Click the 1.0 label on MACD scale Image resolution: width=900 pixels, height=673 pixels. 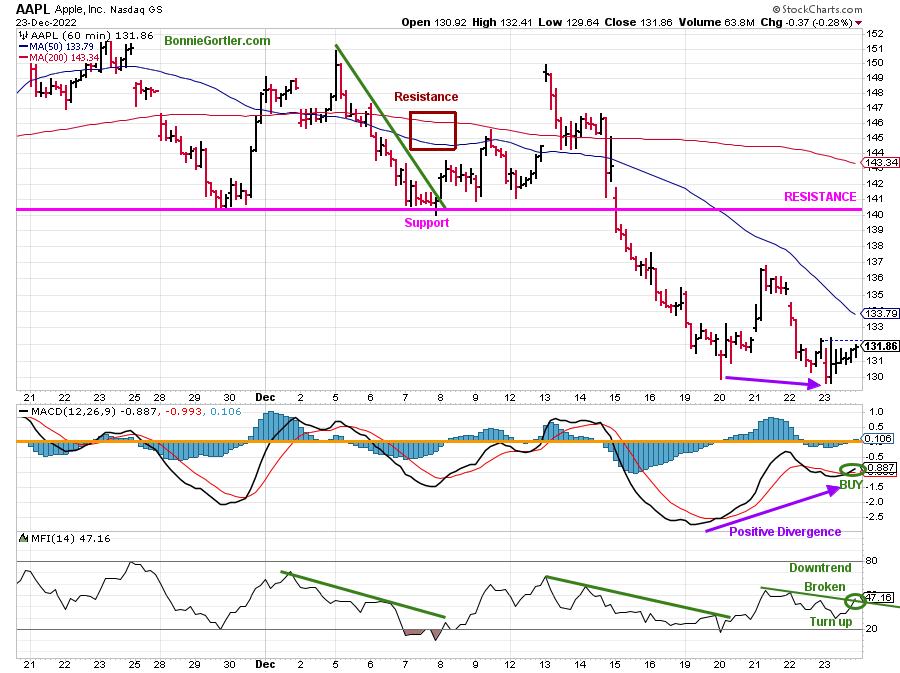click(876, 411)
